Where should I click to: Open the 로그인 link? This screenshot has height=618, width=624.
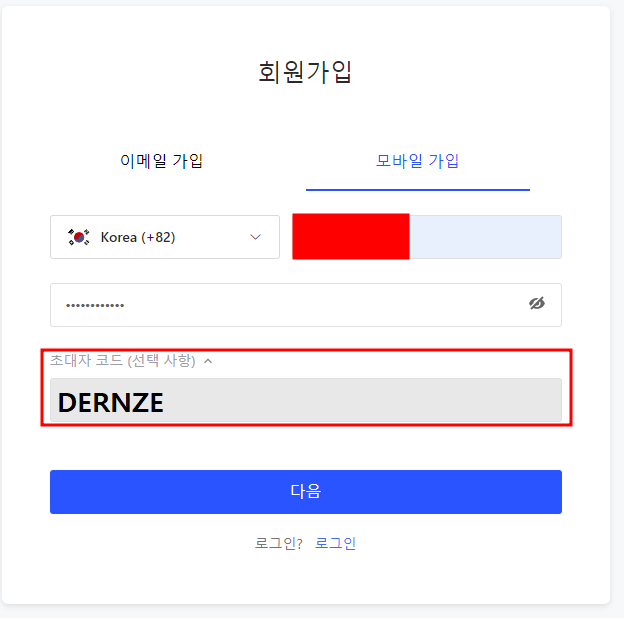(335, 543)
